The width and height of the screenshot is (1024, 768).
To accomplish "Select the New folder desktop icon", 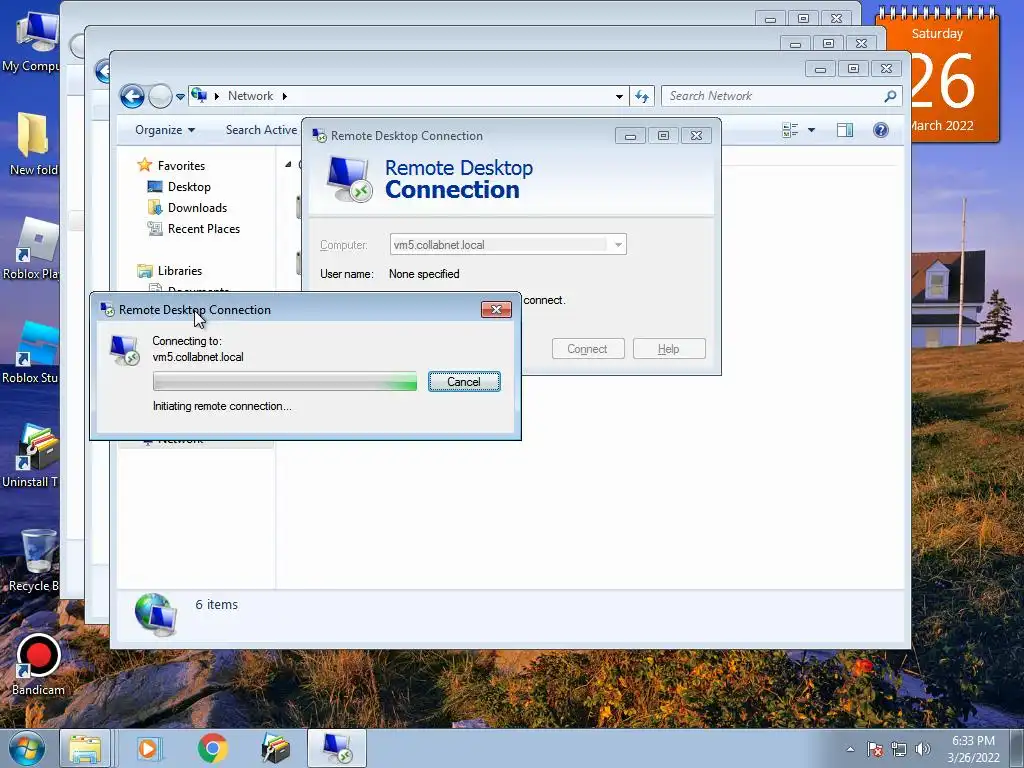I will (33, 144).
